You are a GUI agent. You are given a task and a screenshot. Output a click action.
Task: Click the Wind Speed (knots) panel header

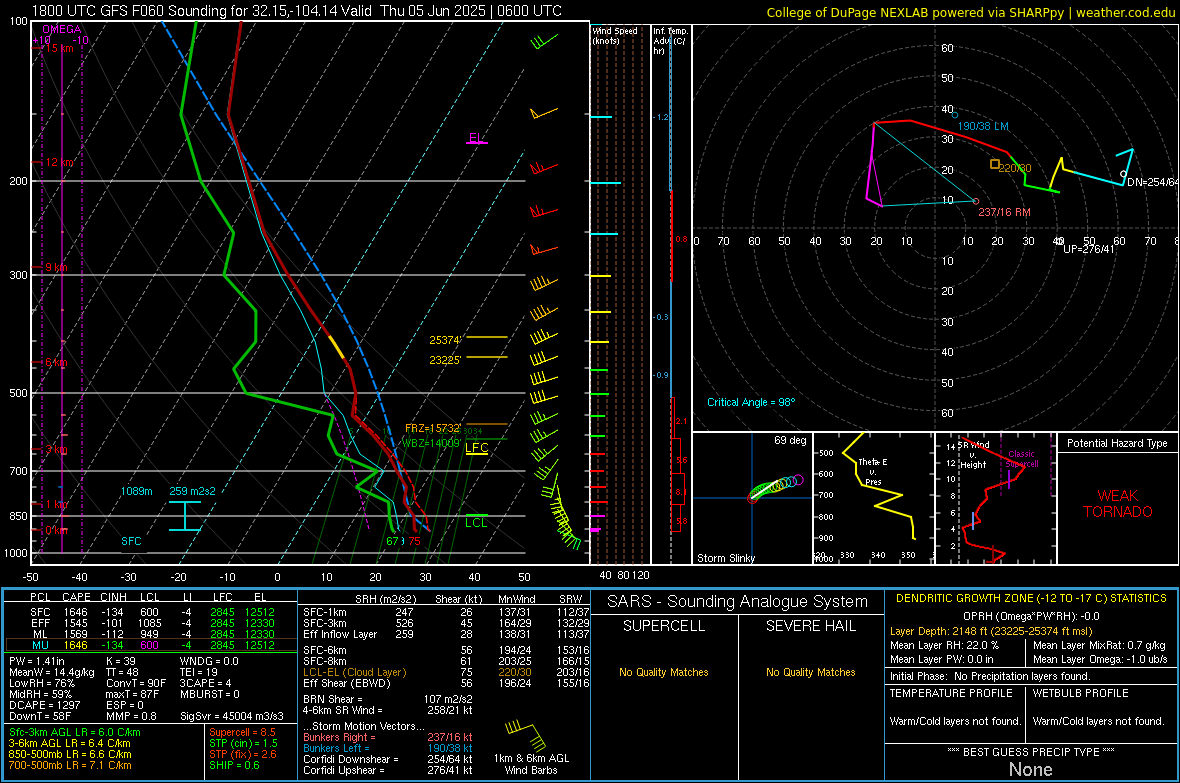point(614,35)
